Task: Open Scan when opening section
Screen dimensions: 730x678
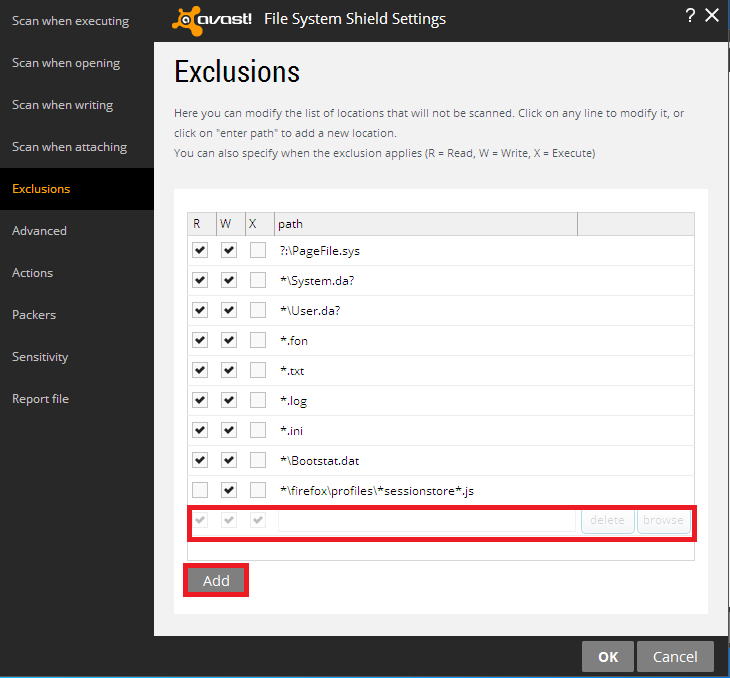Action: (66, 63)
